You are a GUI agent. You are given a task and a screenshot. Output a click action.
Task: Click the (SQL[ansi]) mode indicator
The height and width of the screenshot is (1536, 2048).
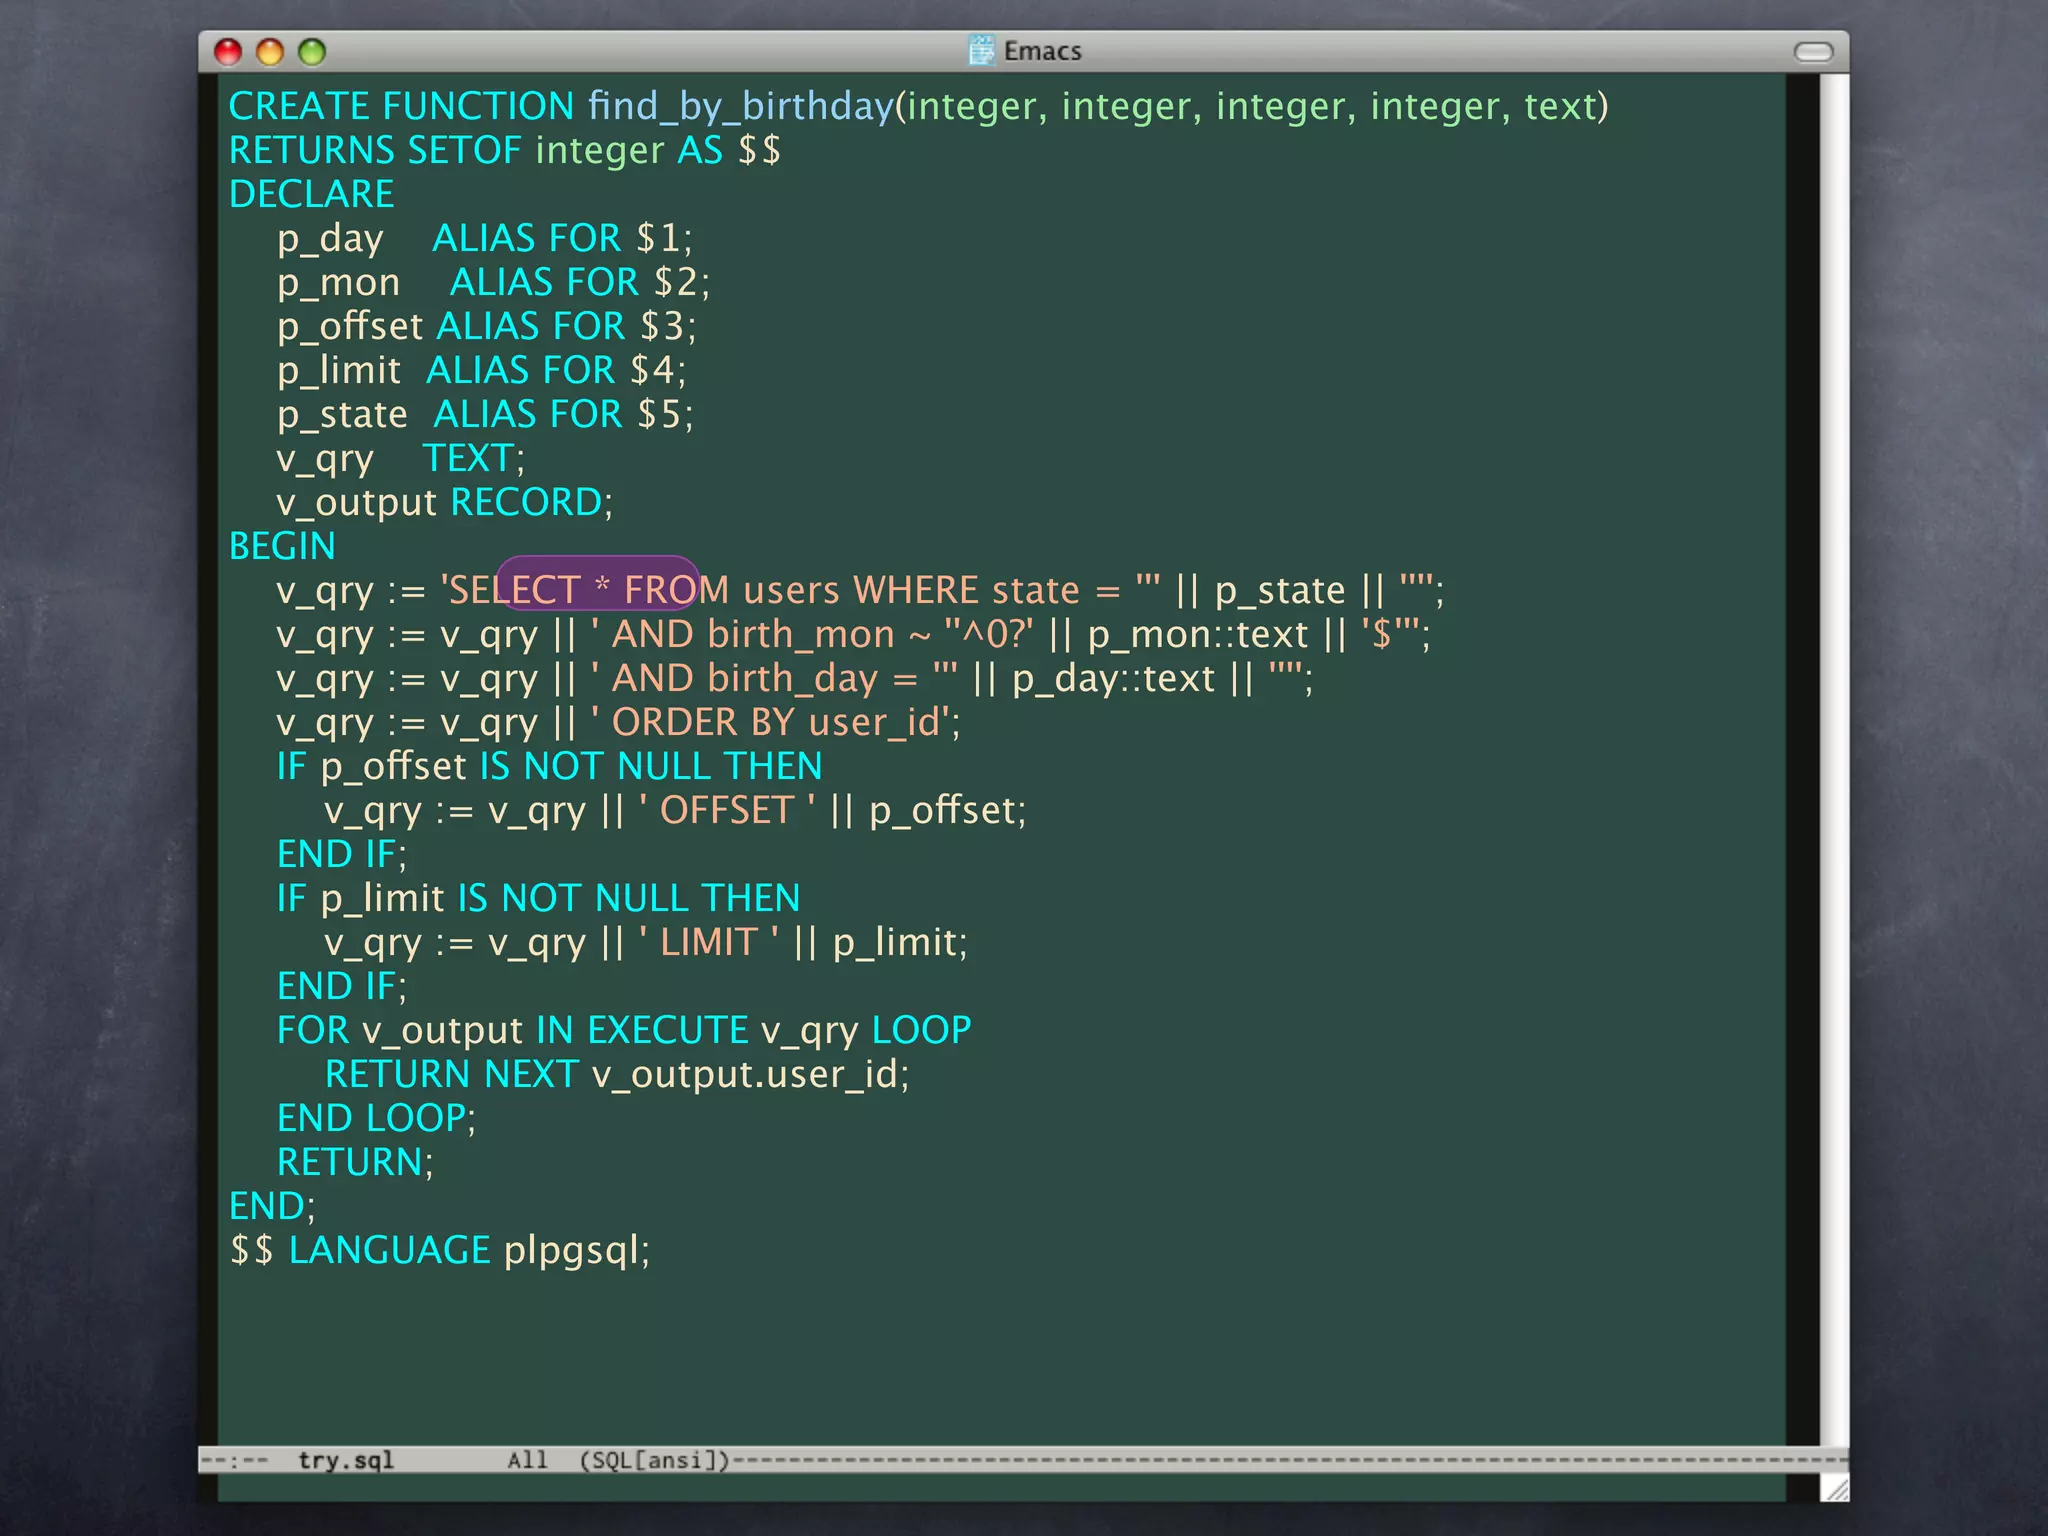click(x=655, y=1460)
